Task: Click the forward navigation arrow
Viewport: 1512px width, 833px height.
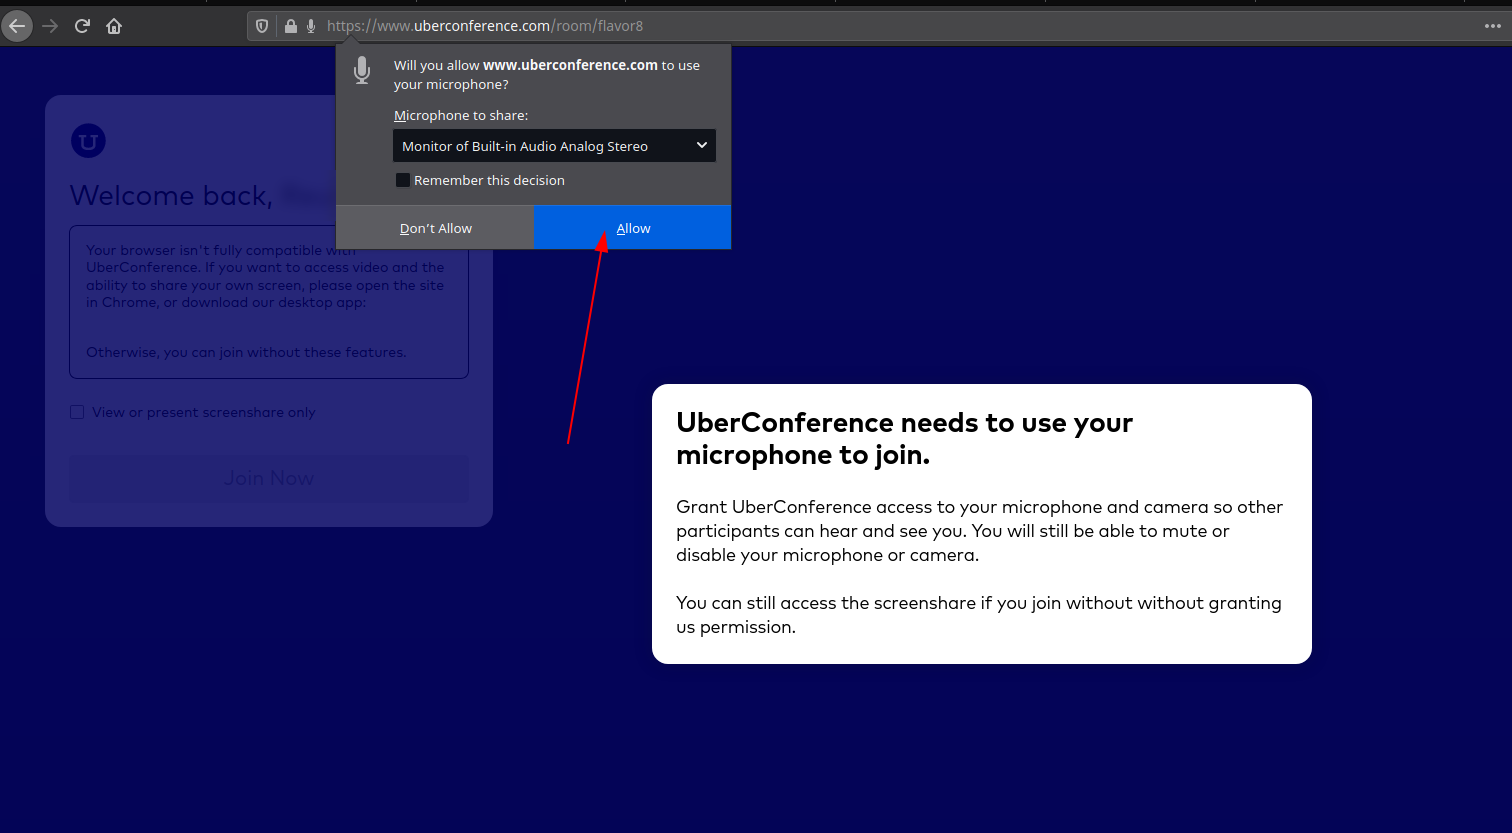Action: [x=50, y=26]
